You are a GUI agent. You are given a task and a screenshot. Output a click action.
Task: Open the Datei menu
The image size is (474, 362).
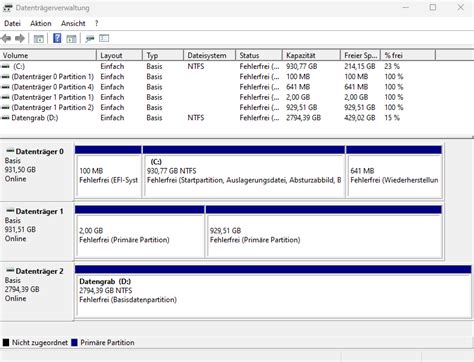(12, 23)
